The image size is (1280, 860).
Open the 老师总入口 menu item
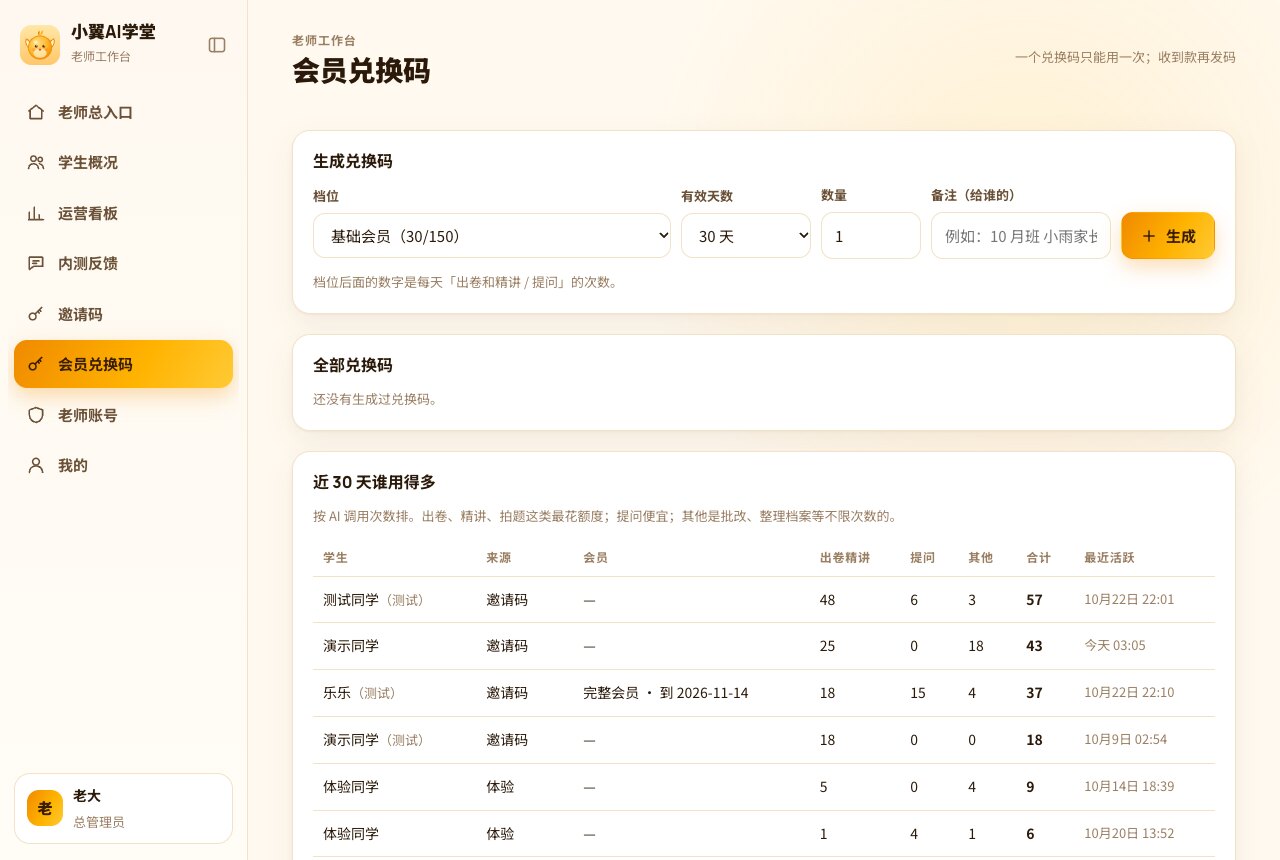[123, 112]
